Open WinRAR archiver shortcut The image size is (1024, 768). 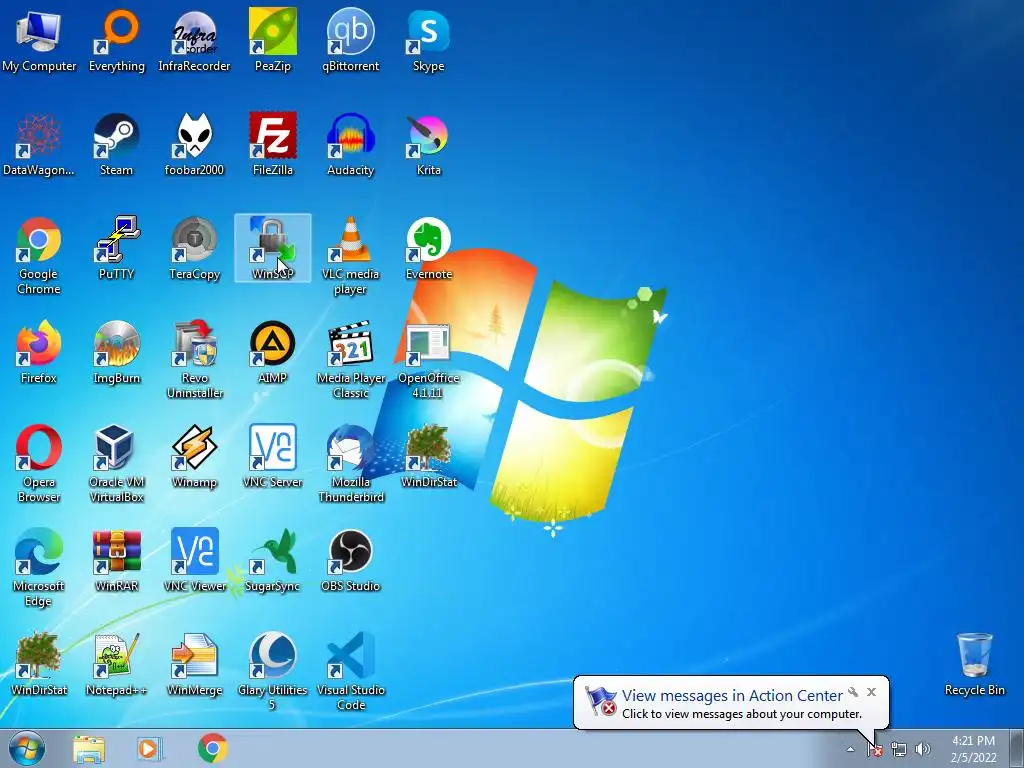116,560
